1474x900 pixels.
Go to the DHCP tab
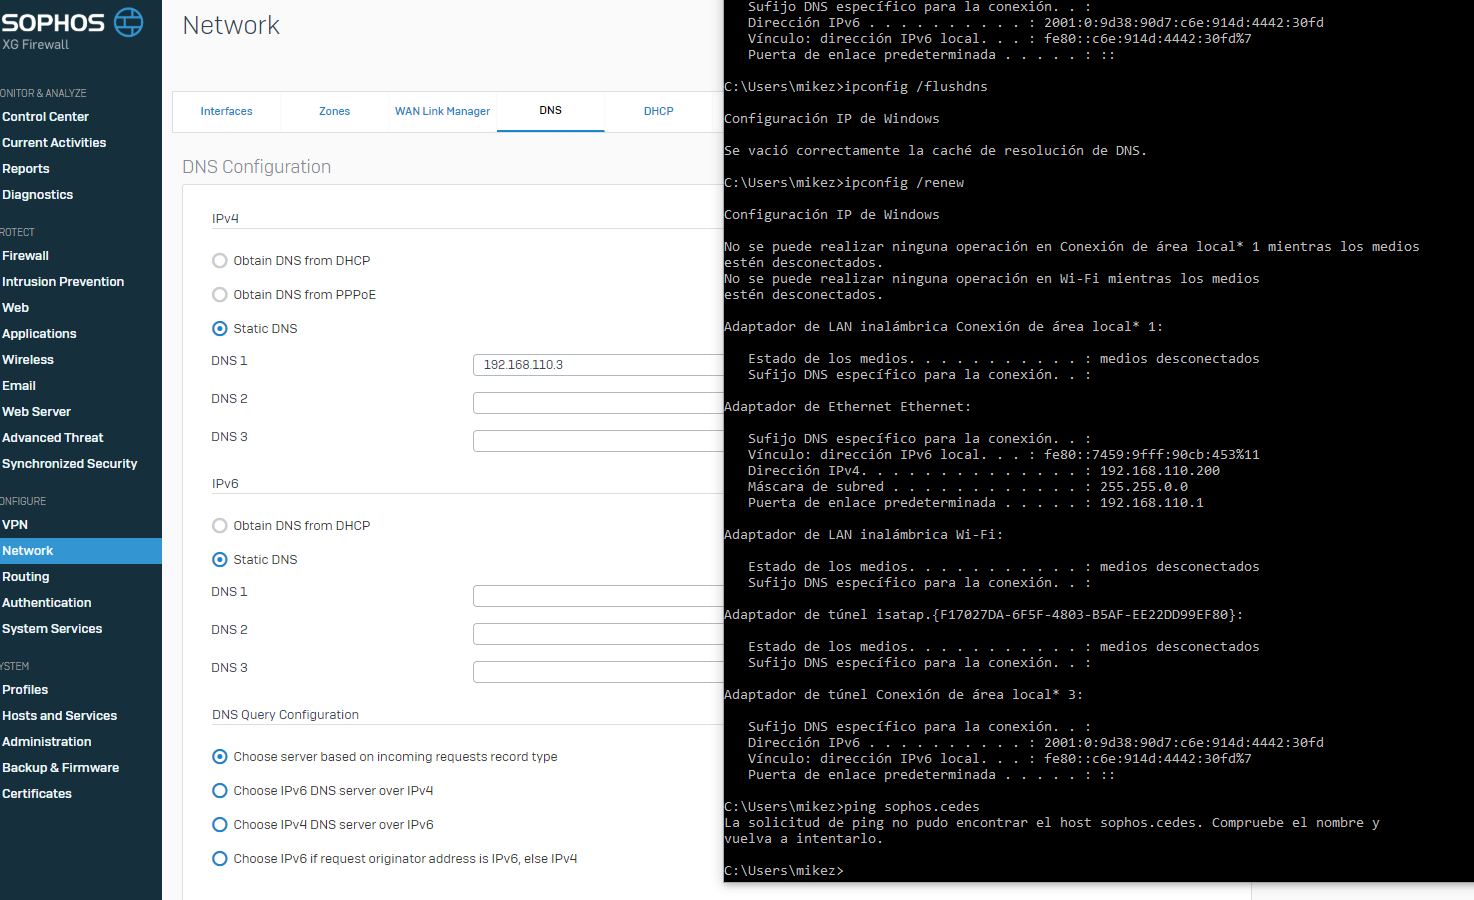[x=658, y=111]
